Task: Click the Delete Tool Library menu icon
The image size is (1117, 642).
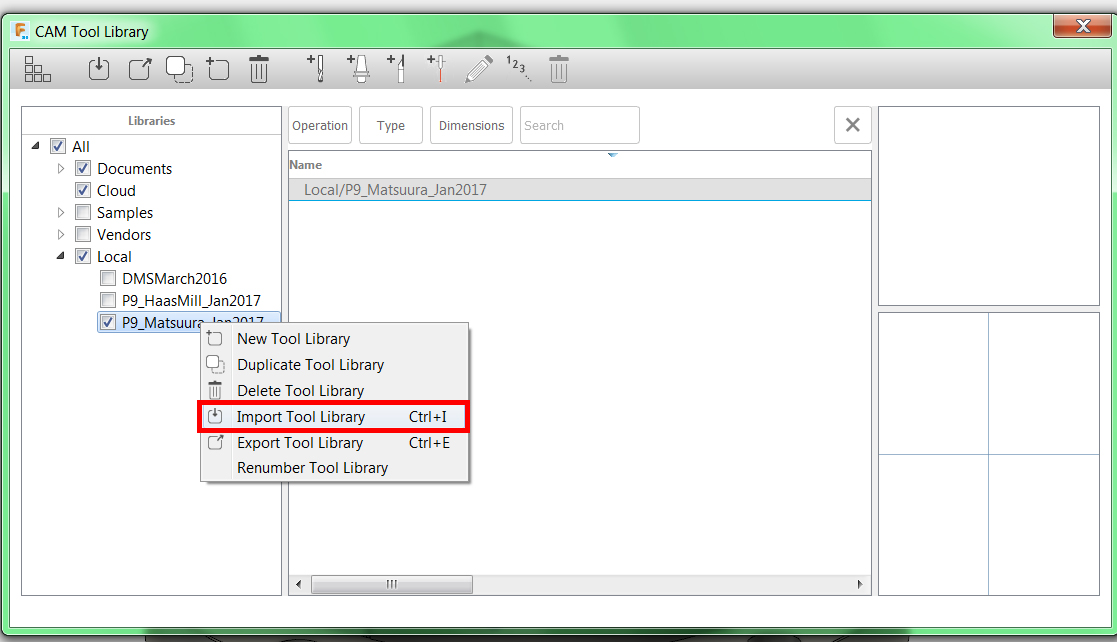Action: coord(215,390)
